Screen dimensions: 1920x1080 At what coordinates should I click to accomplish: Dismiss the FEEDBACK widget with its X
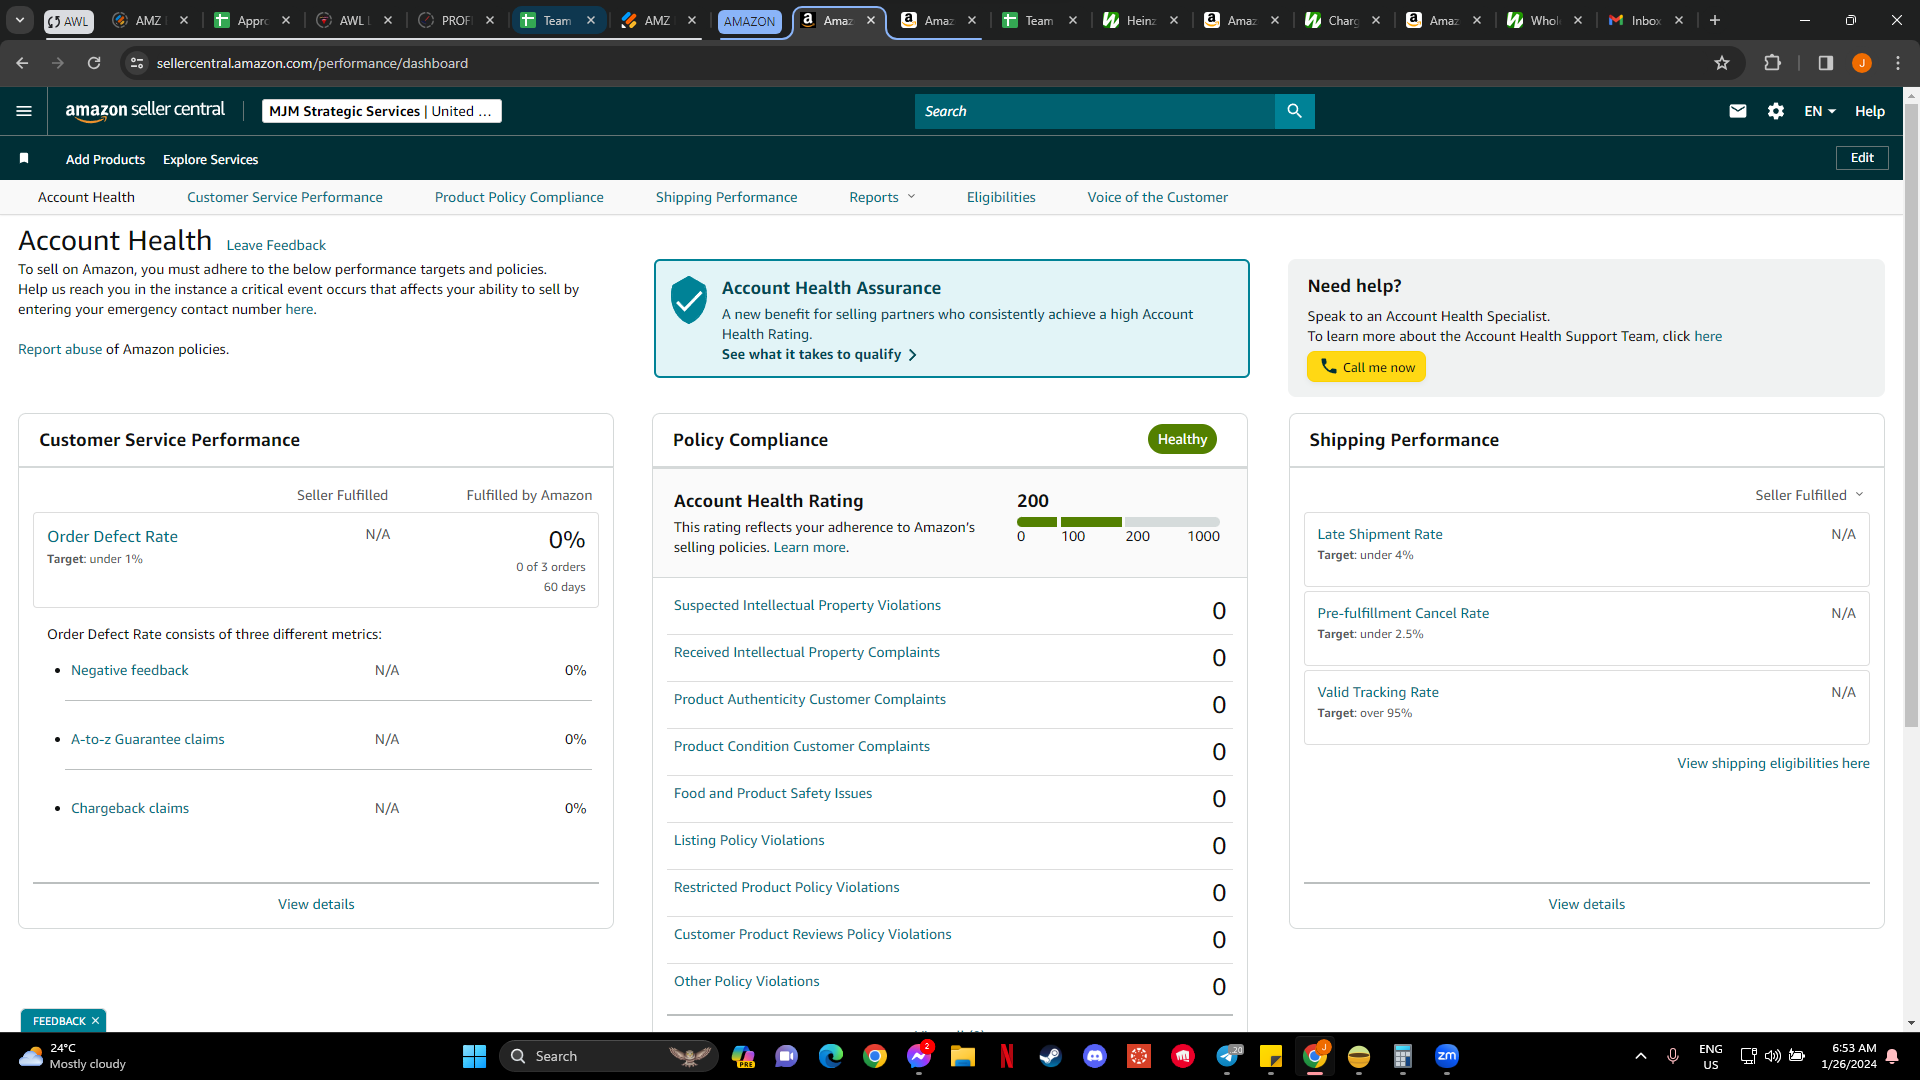(x=95, y=1021)
